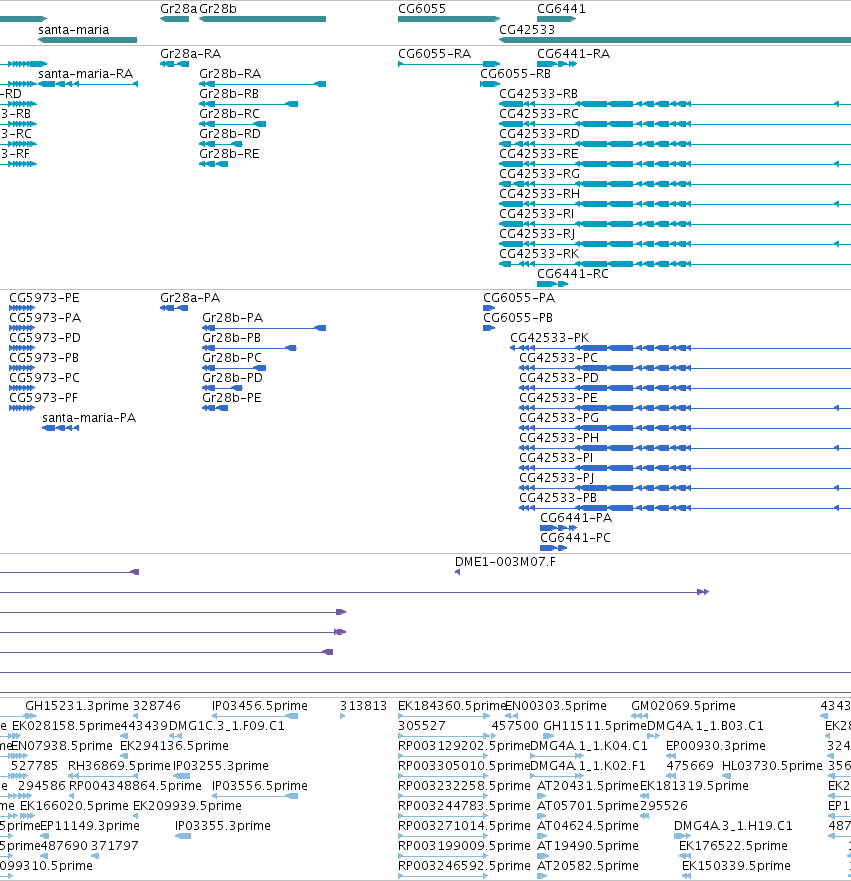Select EST IP03456.5prime

coord(260,706)
